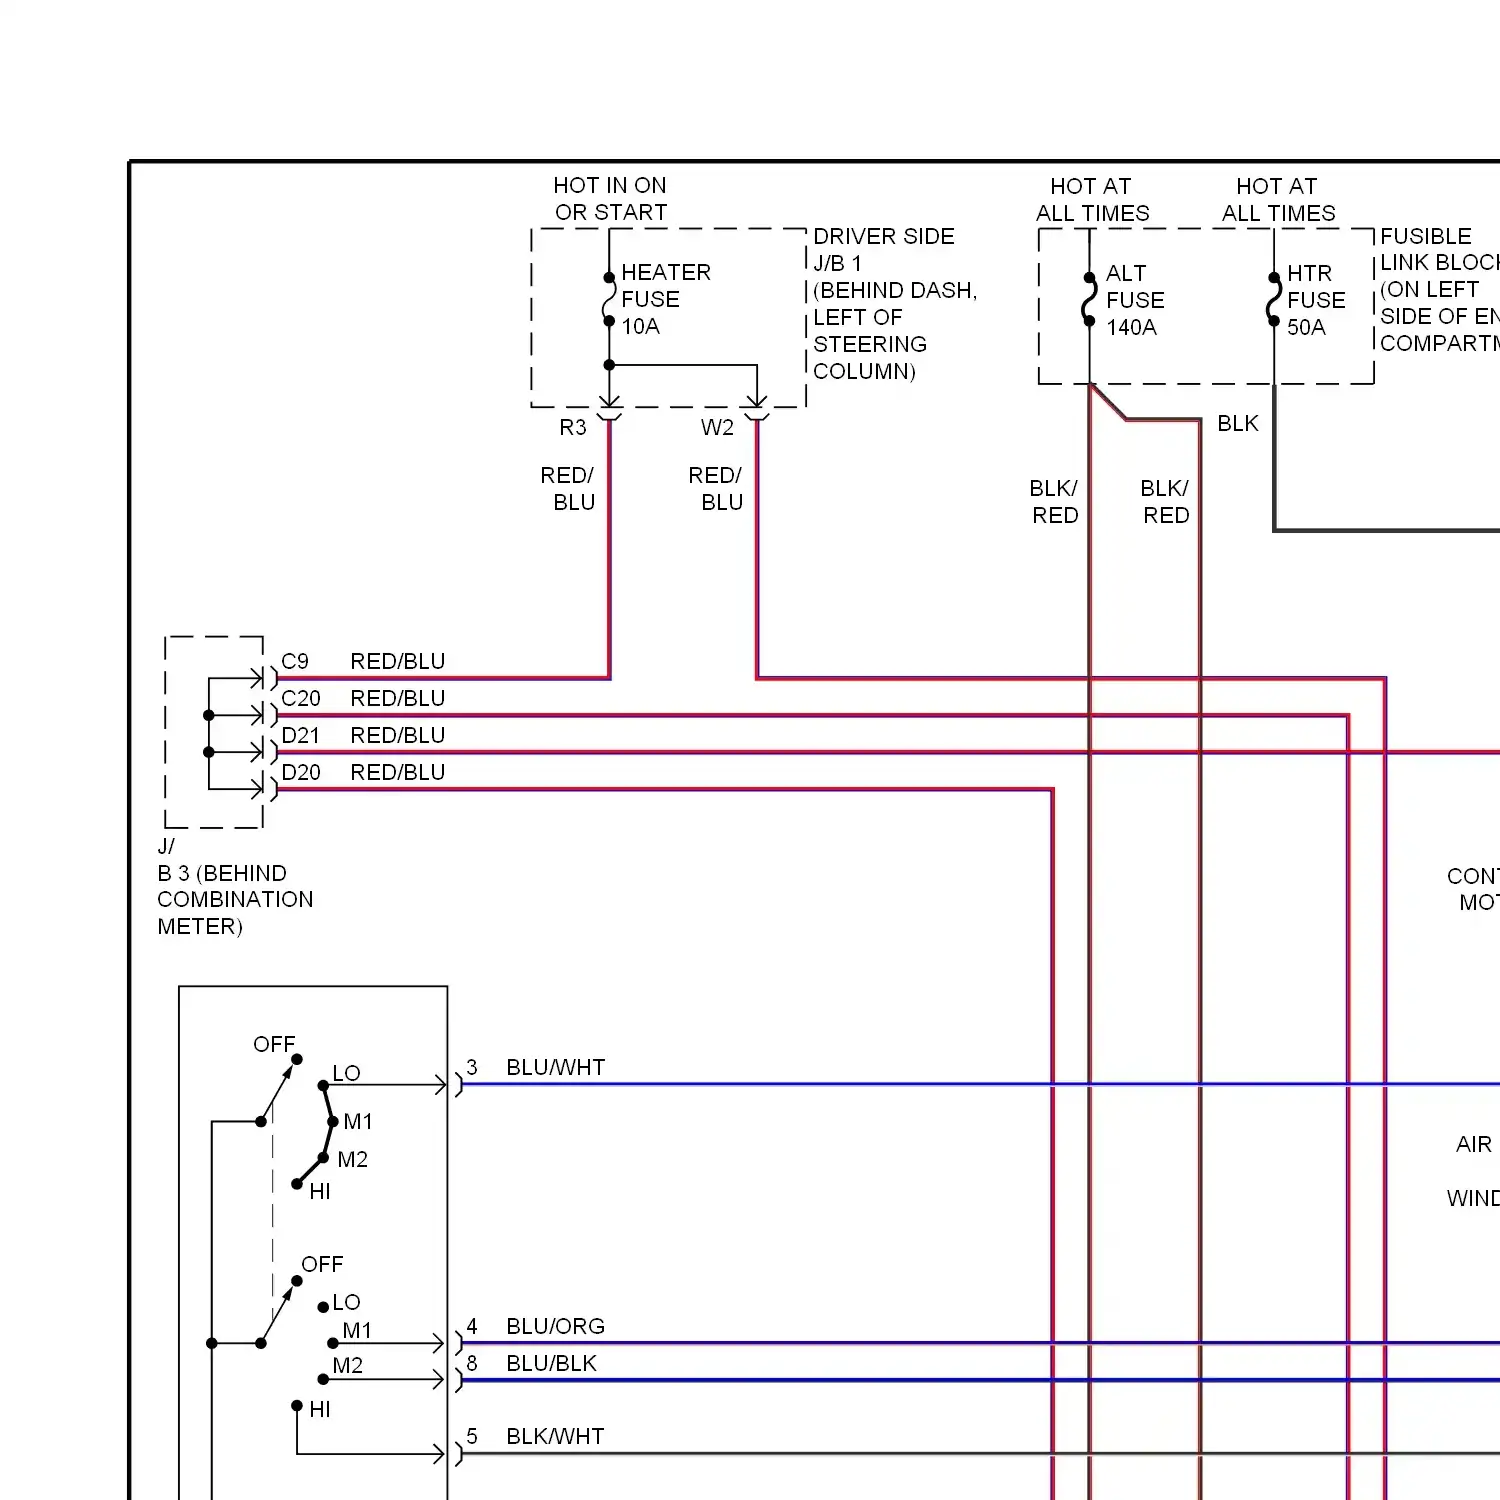Click pin number "5" beside BLK/WHT
Image resolution: width=1500 pixels, height=1500 pixels.
pyautogui.click(x=472, y=1437)
